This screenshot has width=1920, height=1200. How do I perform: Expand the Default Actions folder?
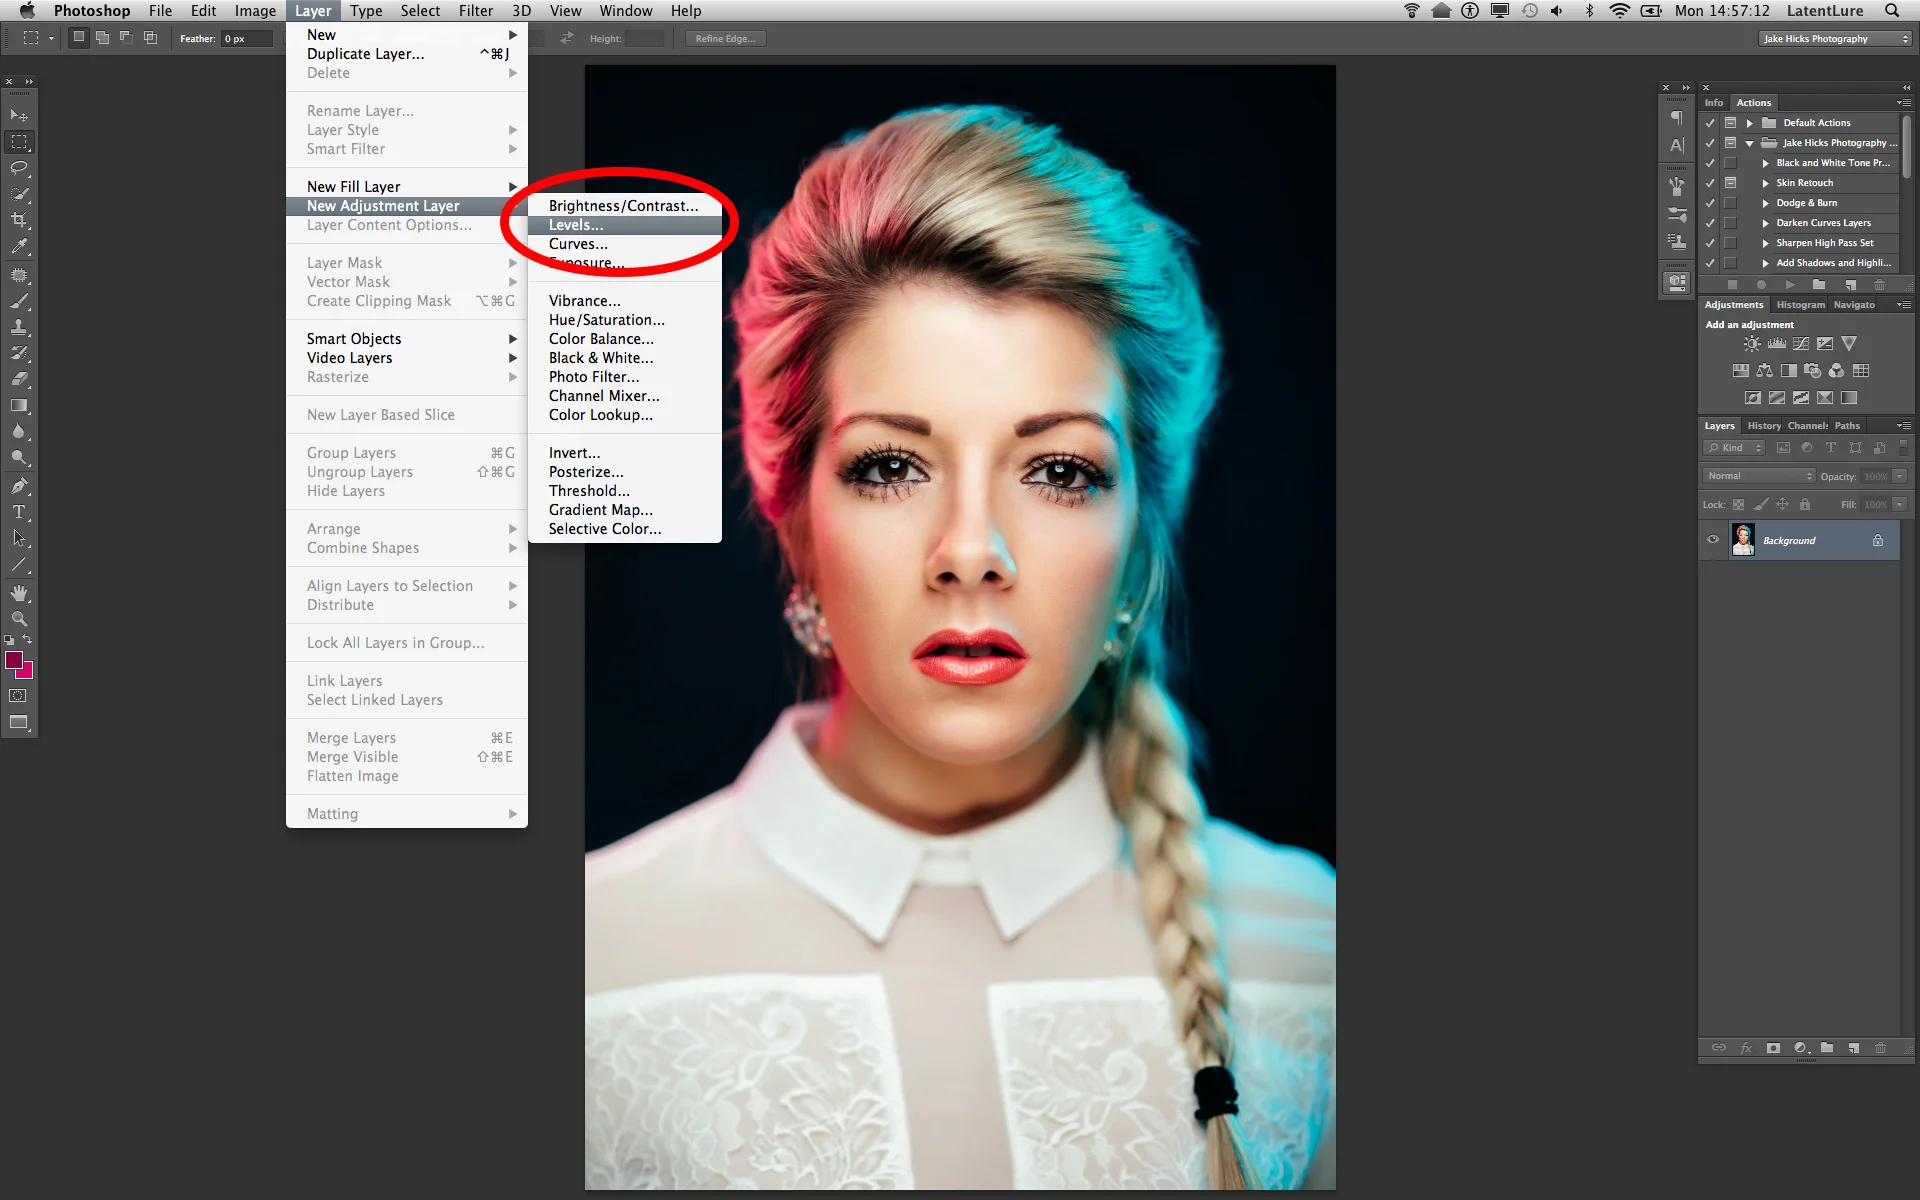tap(1749, 123)
